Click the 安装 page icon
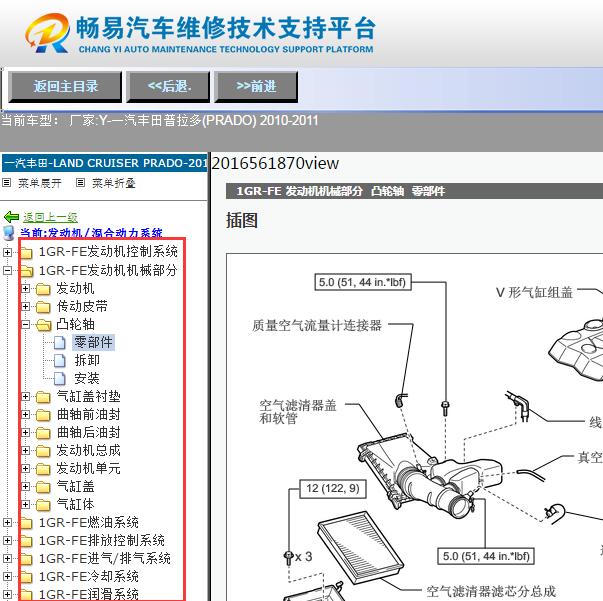Image resolution: width=603 pixels, height=601 pixels. tap(60, 378)
